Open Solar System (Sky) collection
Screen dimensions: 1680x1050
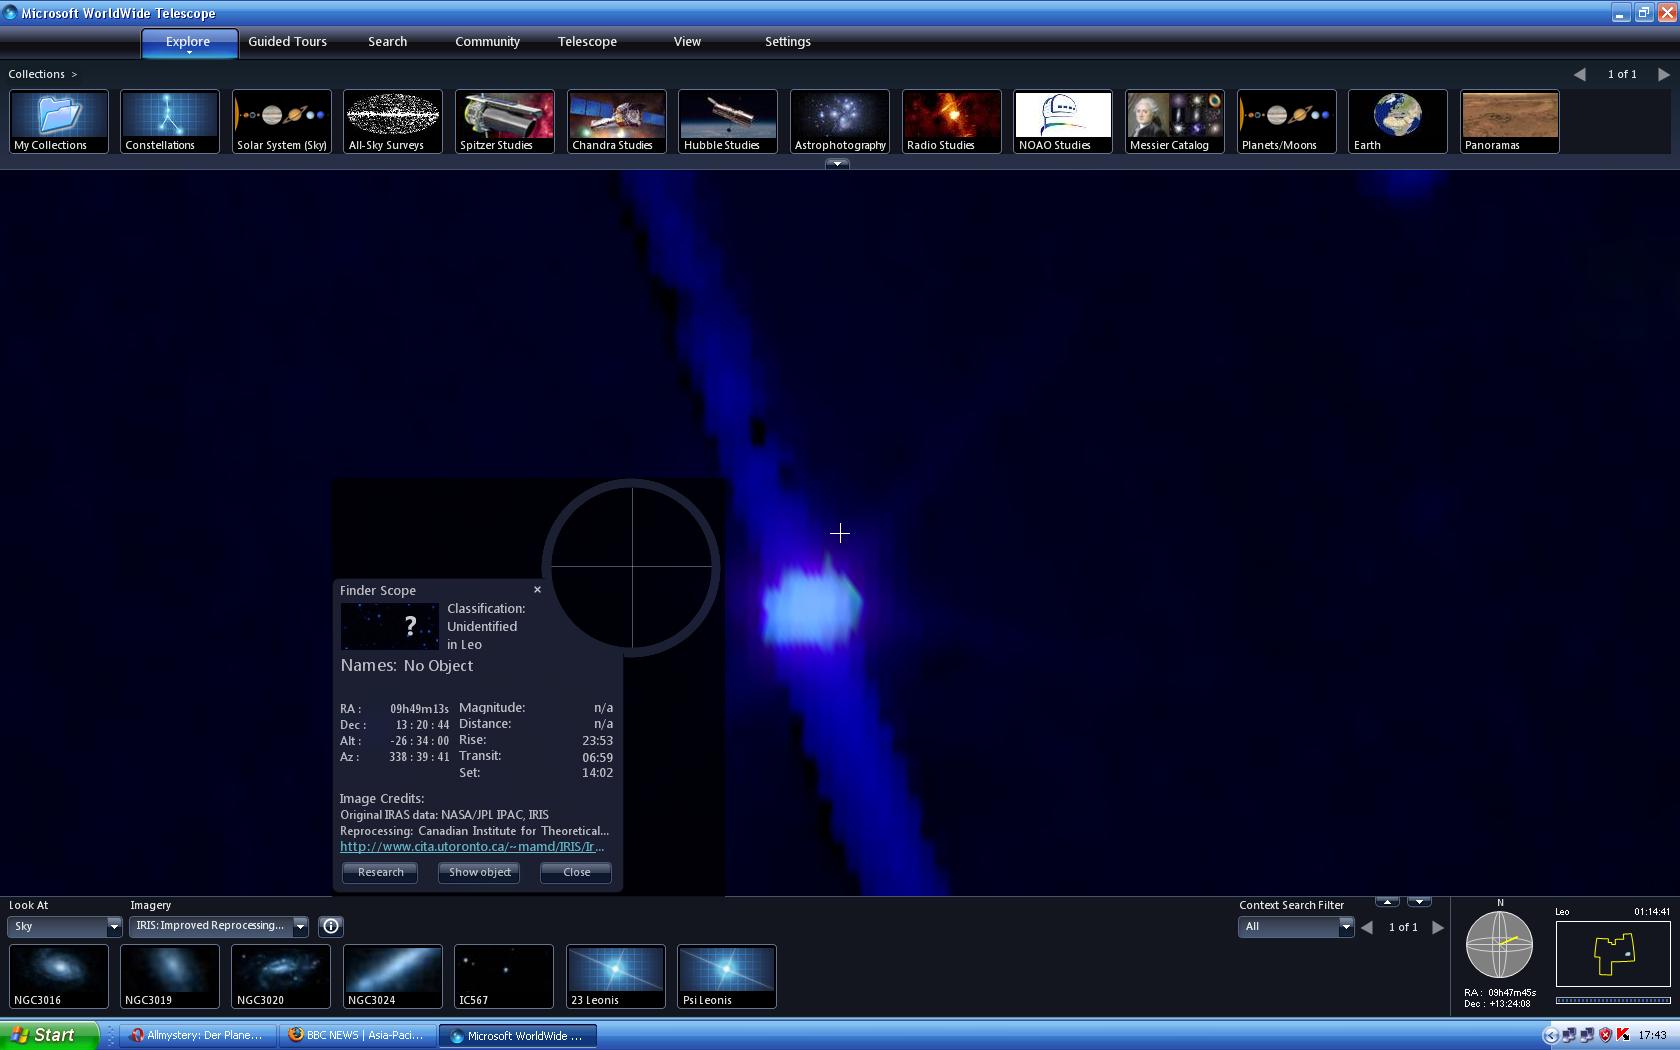point(282,121)
